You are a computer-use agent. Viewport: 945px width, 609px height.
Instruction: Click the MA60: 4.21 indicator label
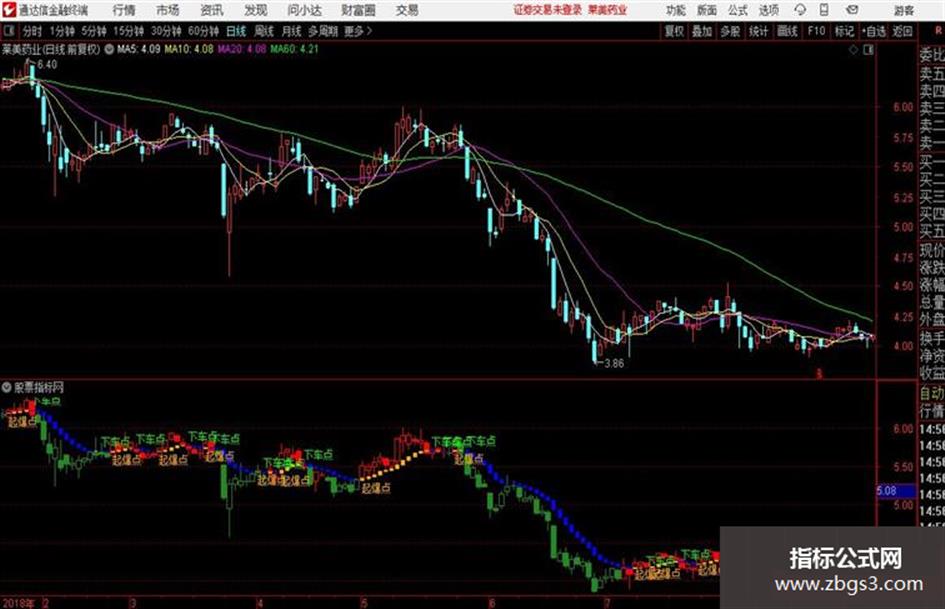pyautogui.click(x=294, y=49)
